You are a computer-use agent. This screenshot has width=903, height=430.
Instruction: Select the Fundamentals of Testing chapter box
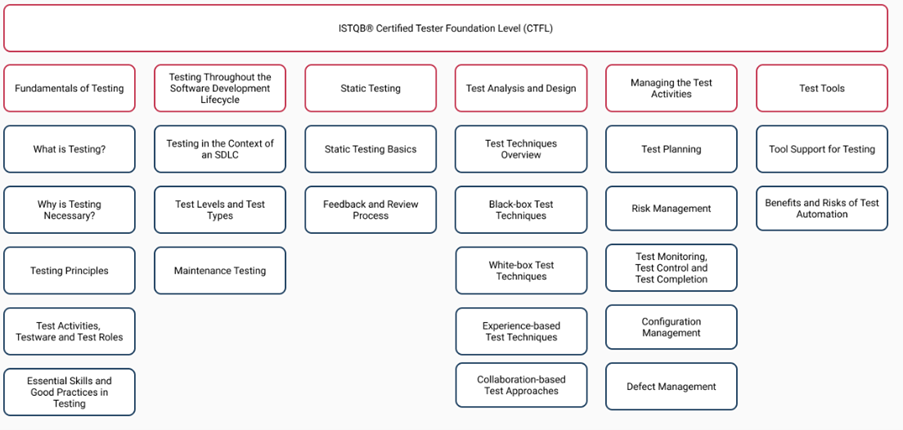click(69, 88)
